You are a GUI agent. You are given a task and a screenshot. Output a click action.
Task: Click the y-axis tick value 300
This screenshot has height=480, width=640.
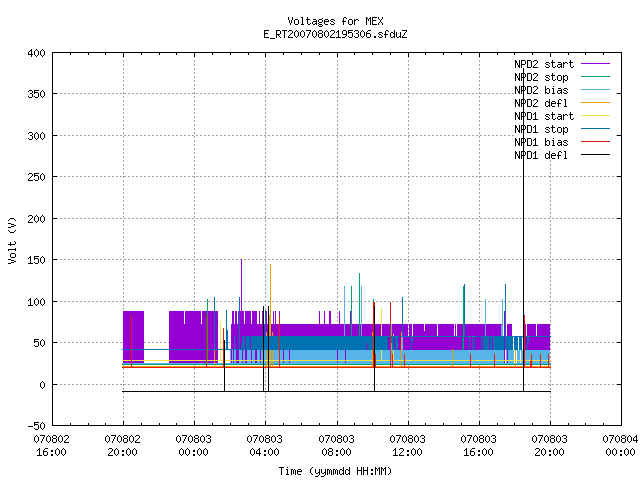pyautogui.click(x=36, y=136)
